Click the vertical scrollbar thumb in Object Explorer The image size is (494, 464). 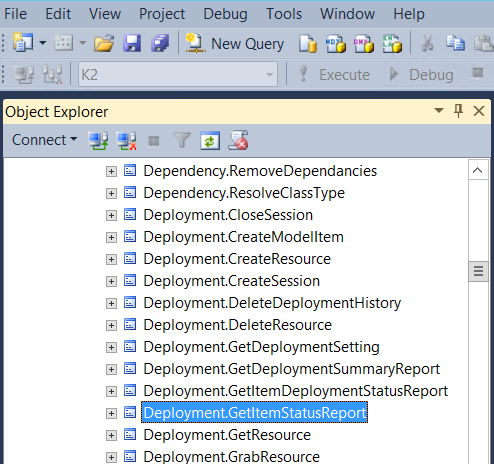[x=478, y=271]
